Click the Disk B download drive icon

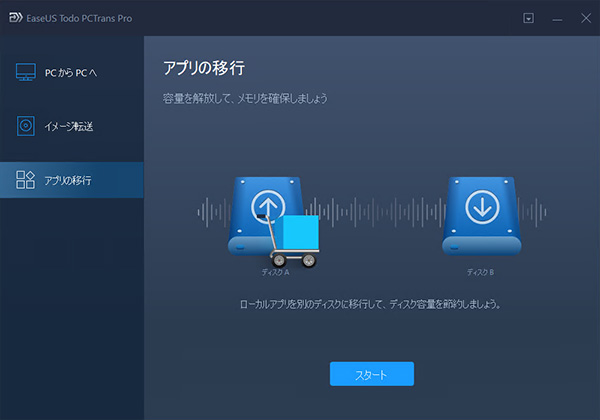pos(482,215)
